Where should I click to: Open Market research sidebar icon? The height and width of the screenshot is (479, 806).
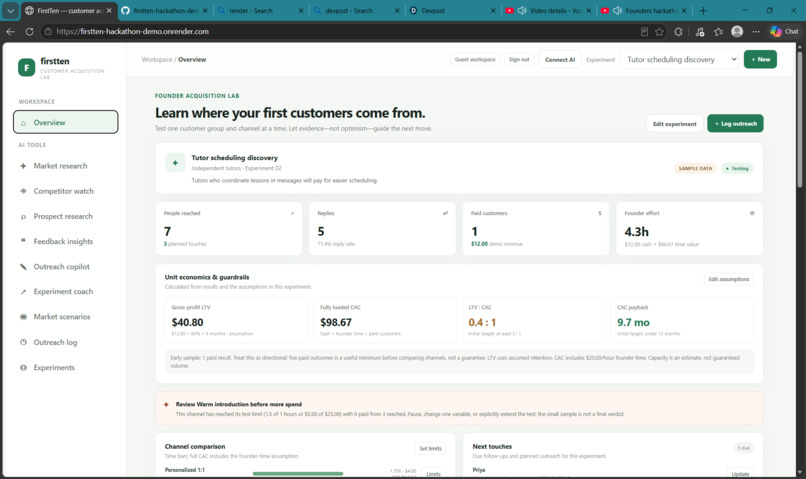[23, 166]
